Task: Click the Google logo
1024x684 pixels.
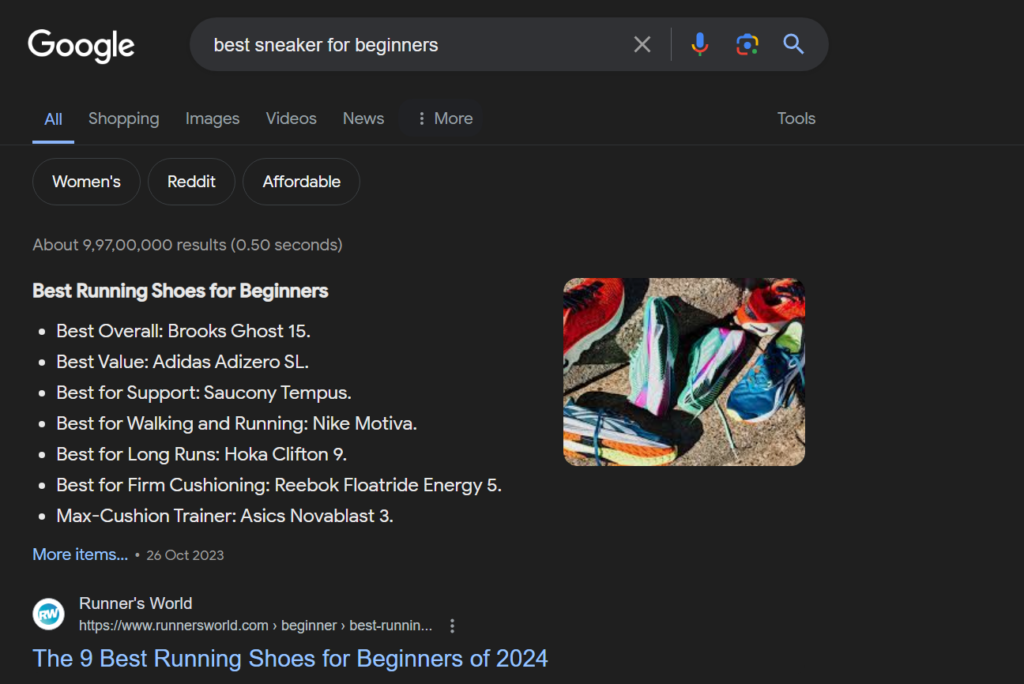Action: click(x=81, y=46)
